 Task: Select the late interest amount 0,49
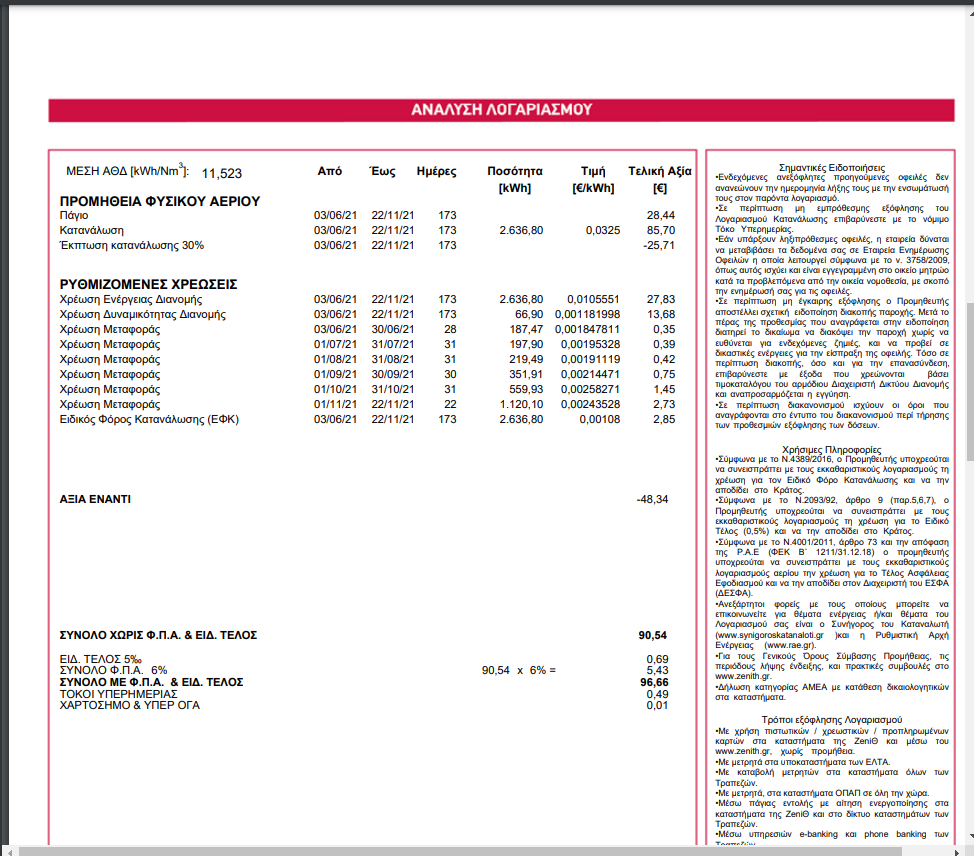657,694
